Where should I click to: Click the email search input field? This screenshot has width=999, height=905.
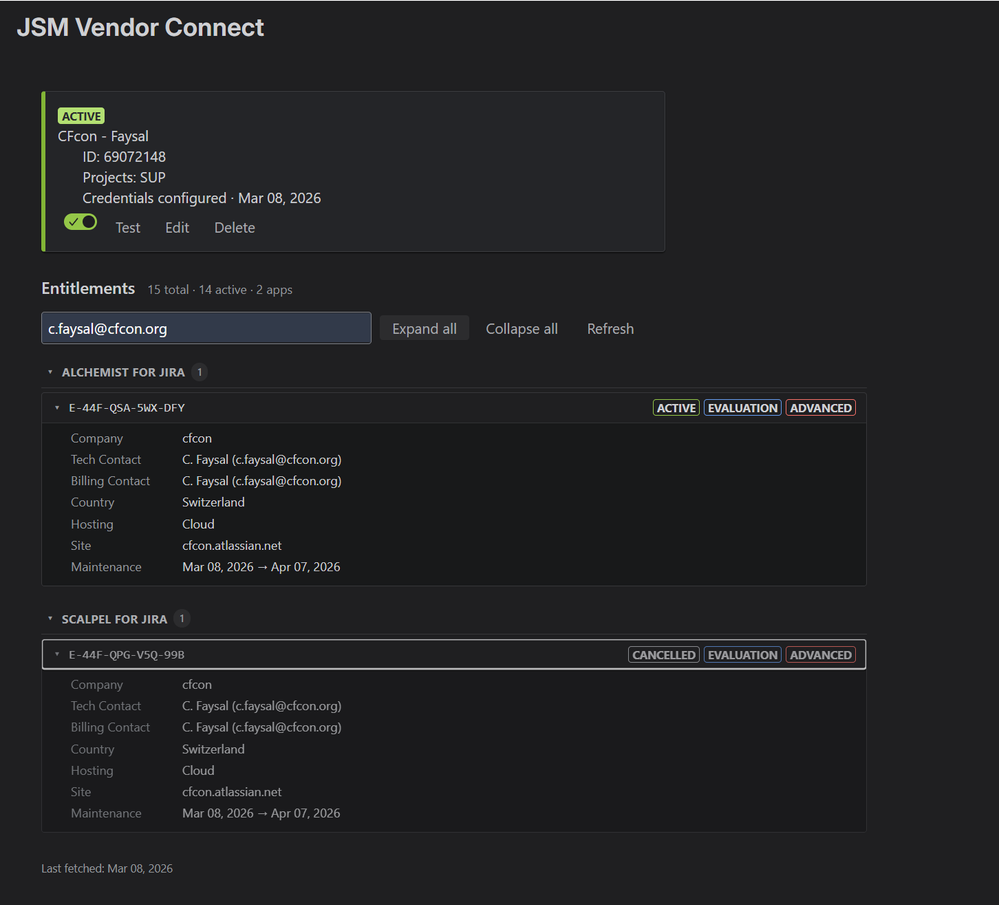206,327
